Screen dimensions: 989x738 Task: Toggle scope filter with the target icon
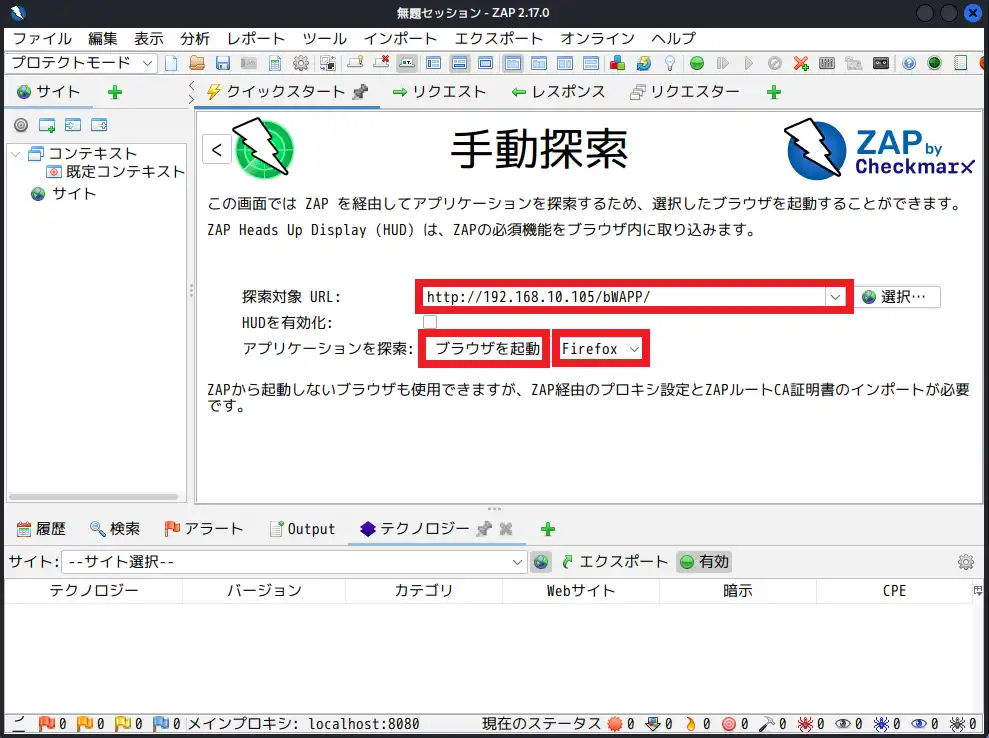pos(21,125)
